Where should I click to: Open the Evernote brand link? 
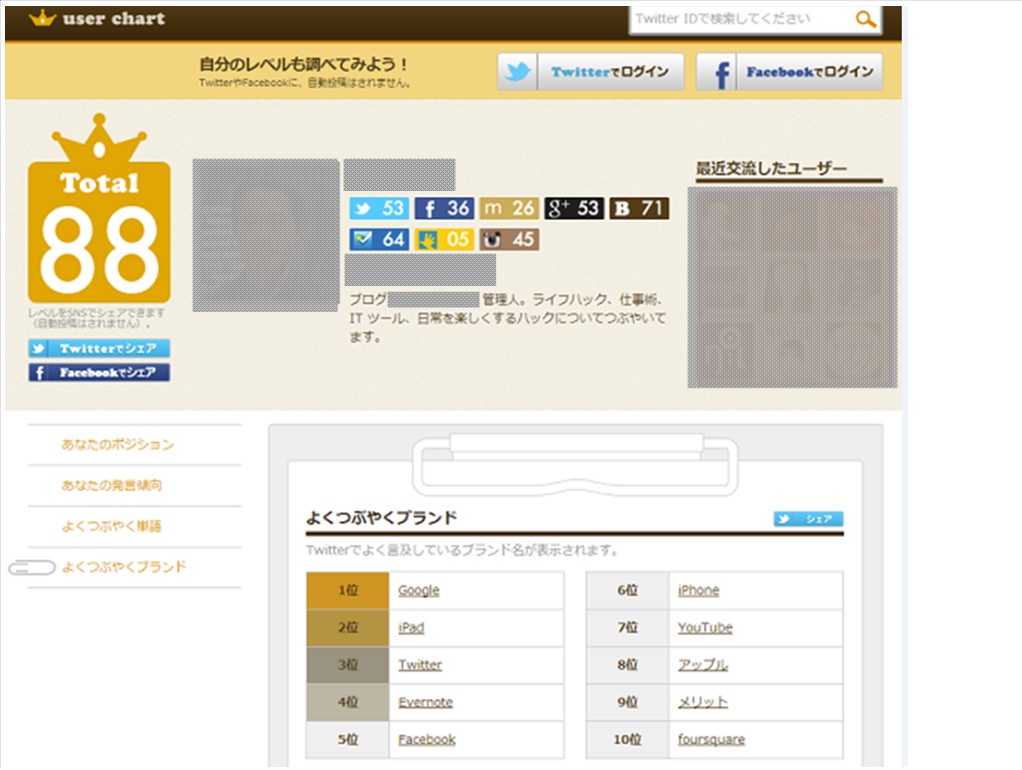425,702
